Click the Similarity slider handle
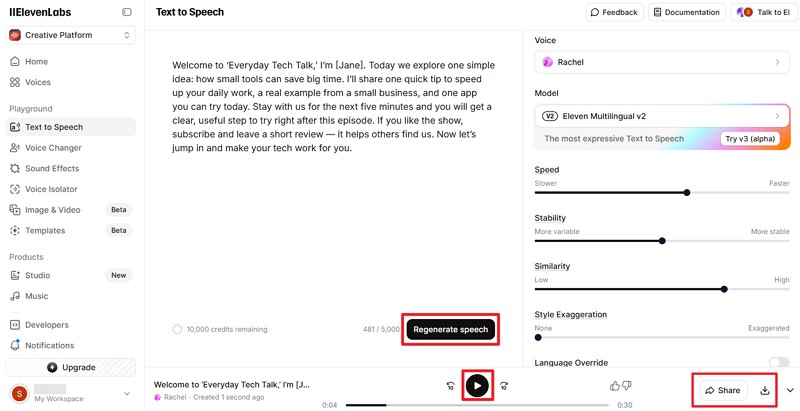Image resolution: width=800 pixels, height=411 pixels. (724, 289)
